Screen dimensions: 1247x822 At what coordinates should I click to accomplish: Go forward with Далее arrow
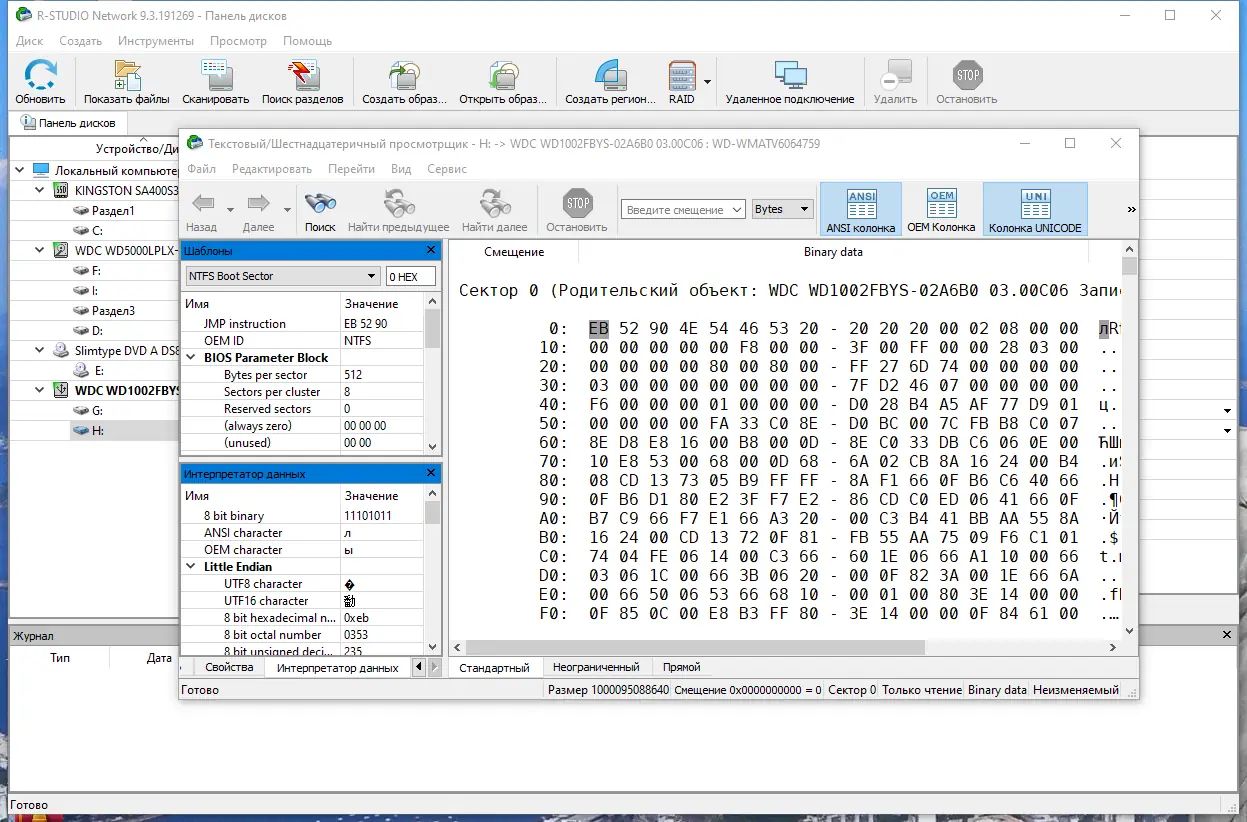click(258, 204)
